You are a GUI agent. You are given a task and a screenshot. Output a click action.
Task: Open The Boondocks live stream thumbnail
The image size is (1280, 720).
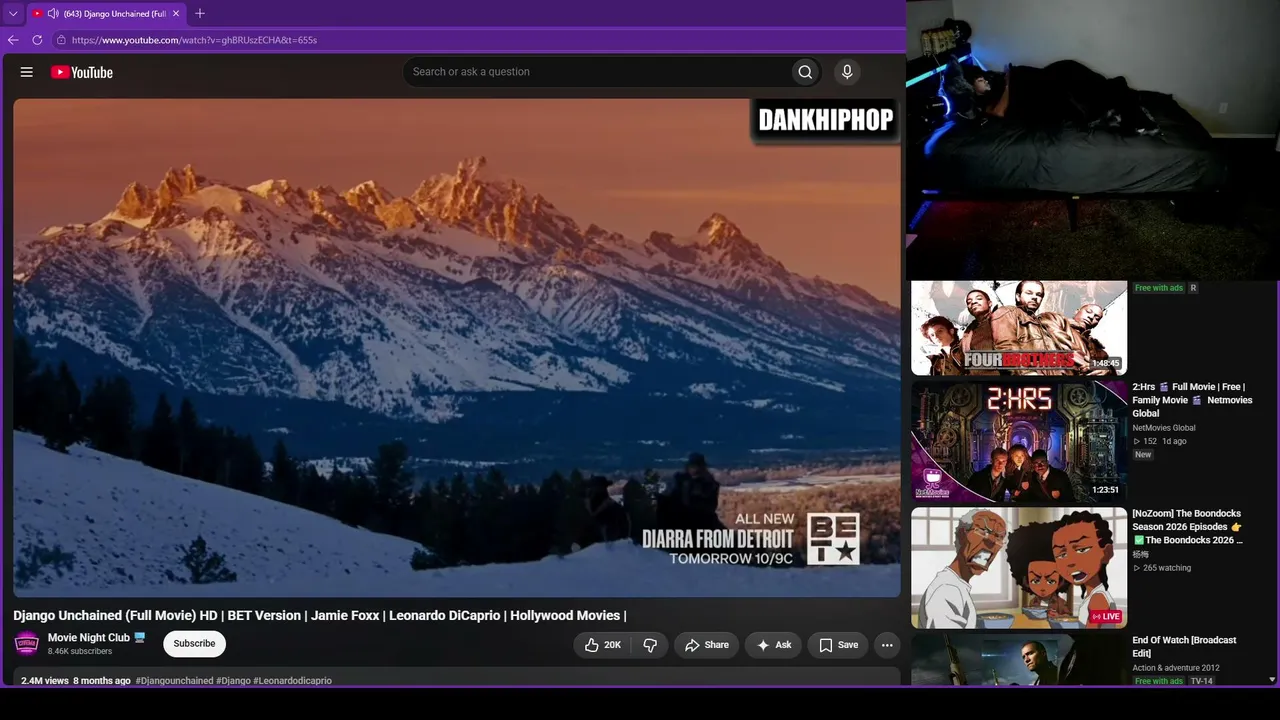click(x=1019, y=568)
